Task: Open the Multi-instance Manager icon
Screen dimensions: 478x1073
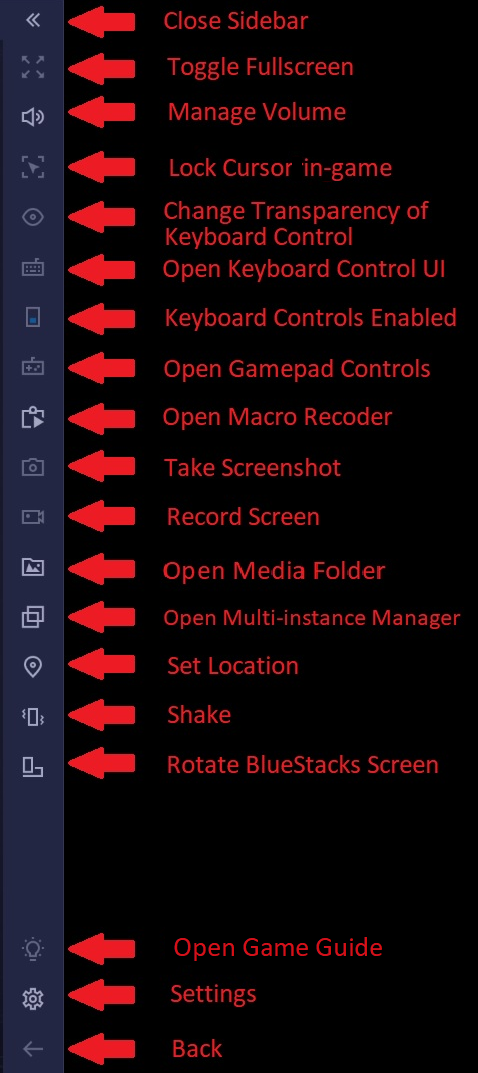Action: [x=33, y=617]
